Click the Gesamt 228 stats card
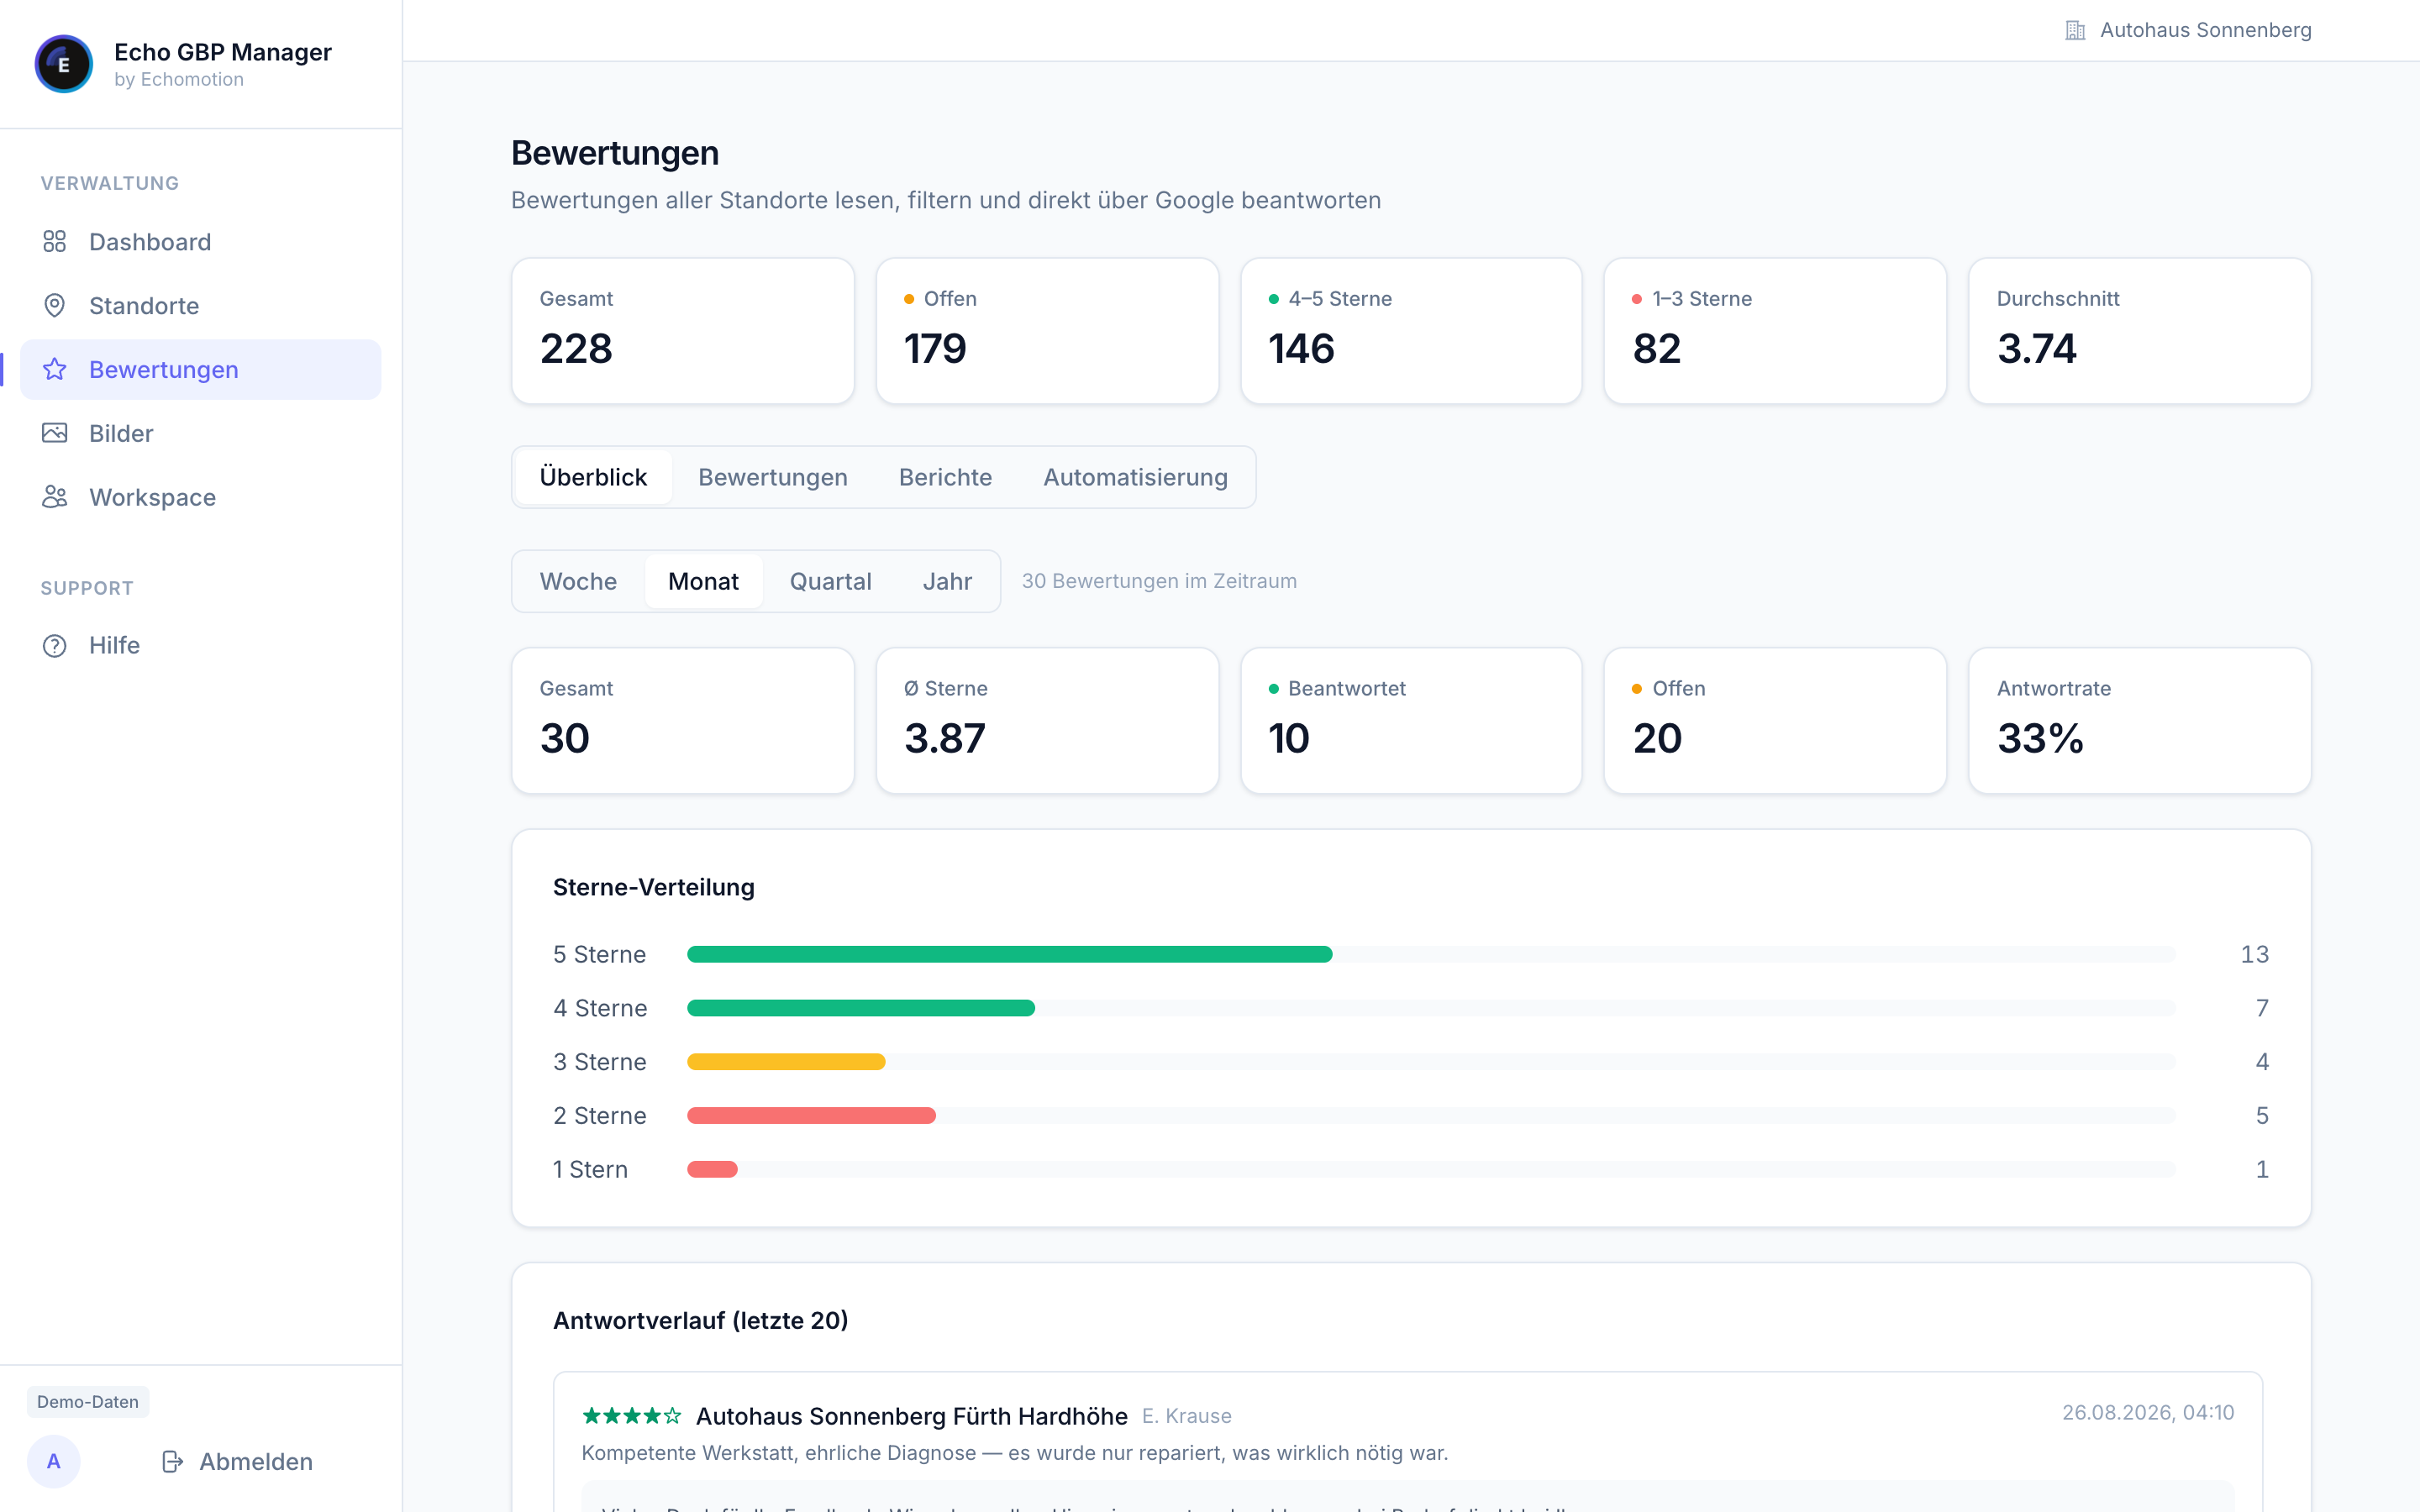 click(683, 331)
